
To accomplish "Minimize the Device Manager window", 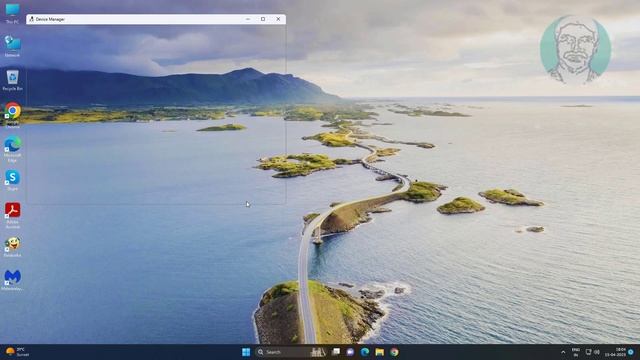I will click(248, 19).
